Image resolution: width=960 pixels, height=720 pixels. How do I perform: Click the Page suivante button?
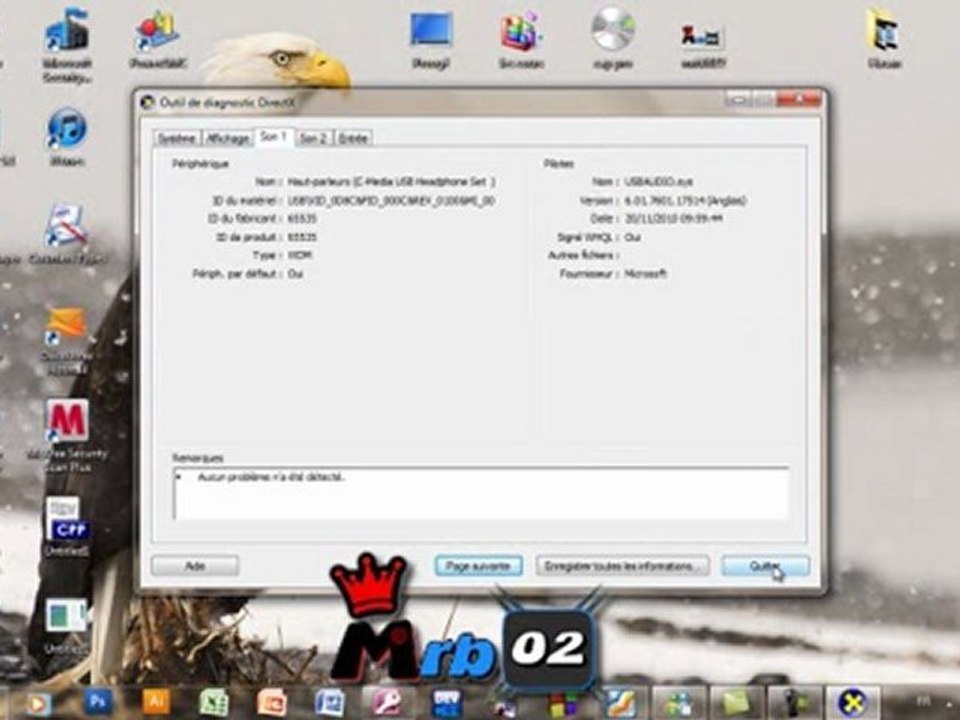tap(478, 566)
